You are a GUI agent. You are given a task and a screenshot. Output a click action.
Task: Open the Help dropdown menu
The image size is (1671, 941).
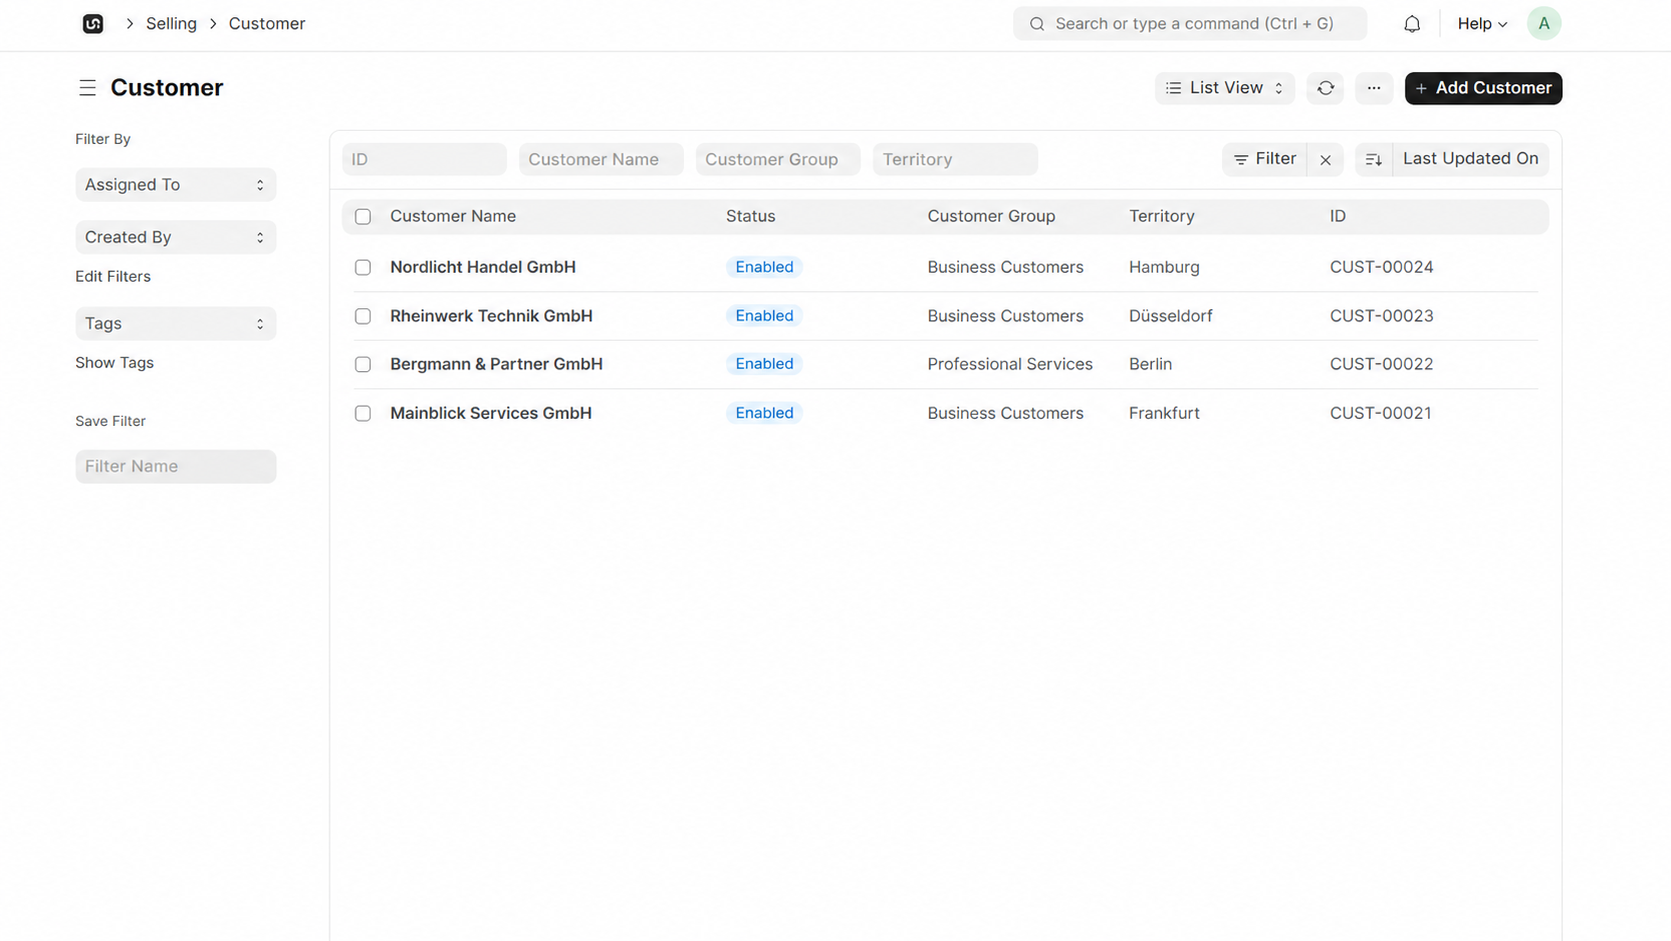[x=1482, y=24]
